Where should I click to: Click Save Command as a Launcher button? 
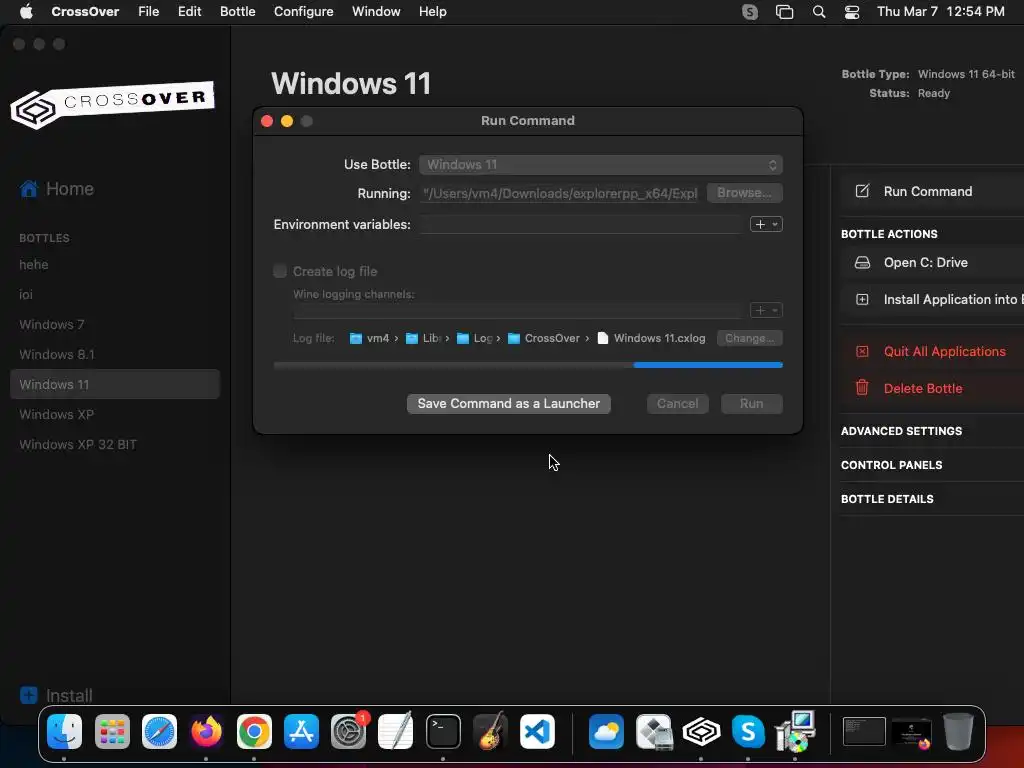pyautogui.click(x=509, y=404)
